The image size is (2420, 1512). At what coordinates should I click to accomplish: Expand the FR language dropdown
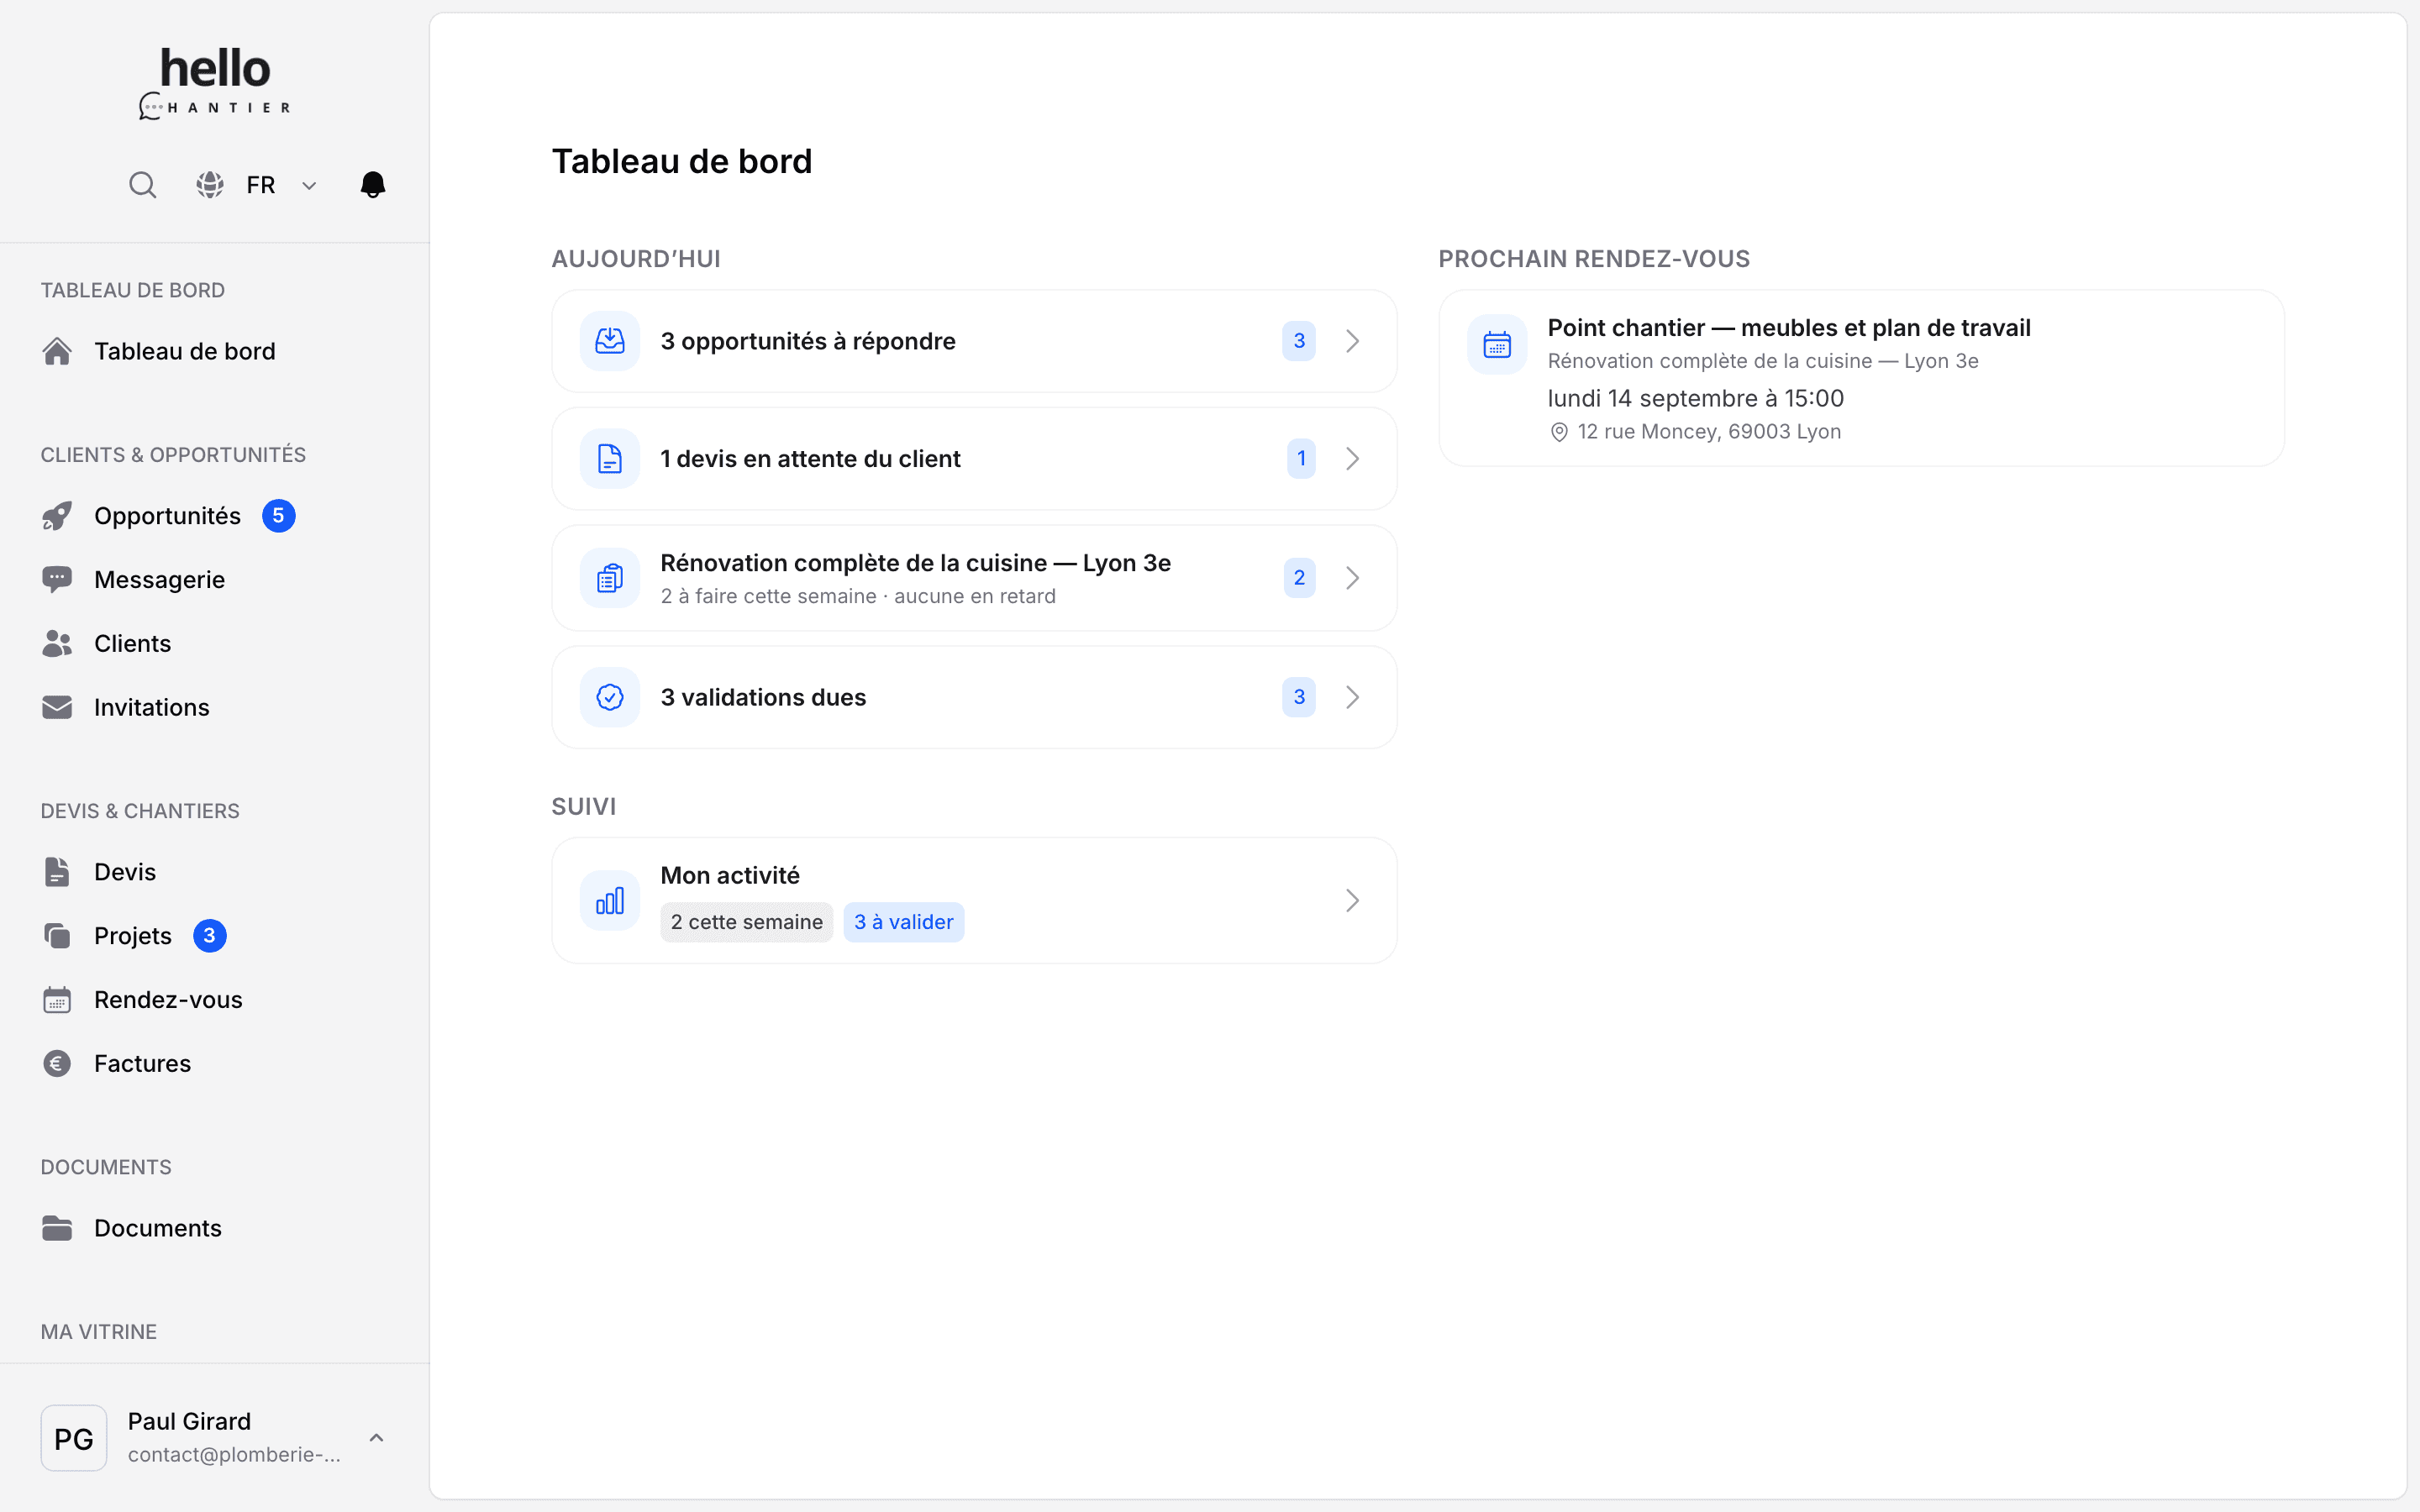click(281, 185)
